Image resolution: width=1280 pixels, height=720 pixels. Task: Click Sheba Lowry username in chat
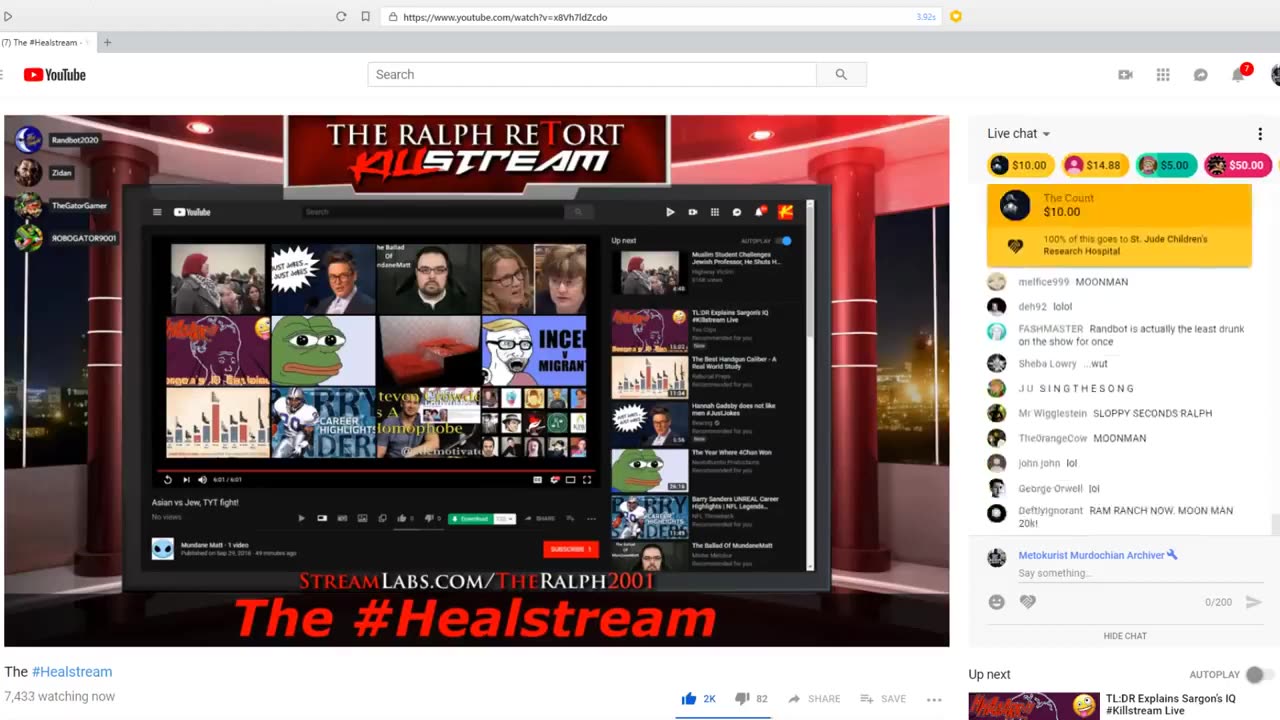click(x=1047, y=364)
